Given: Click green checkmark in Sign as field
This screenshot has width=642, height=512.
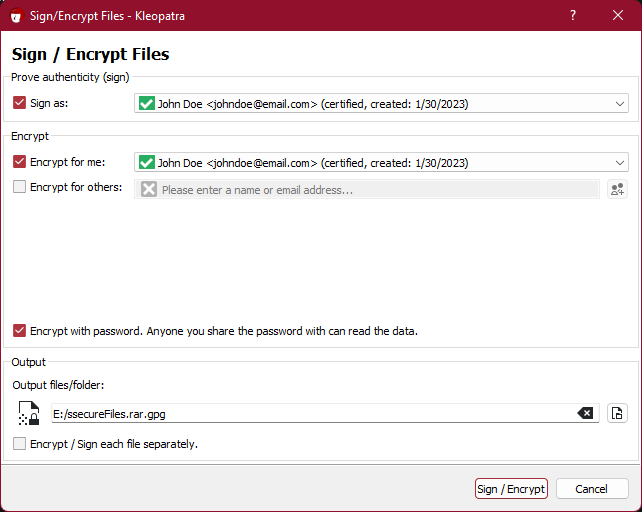Looking at the screenshot, I should click(147, 103).
